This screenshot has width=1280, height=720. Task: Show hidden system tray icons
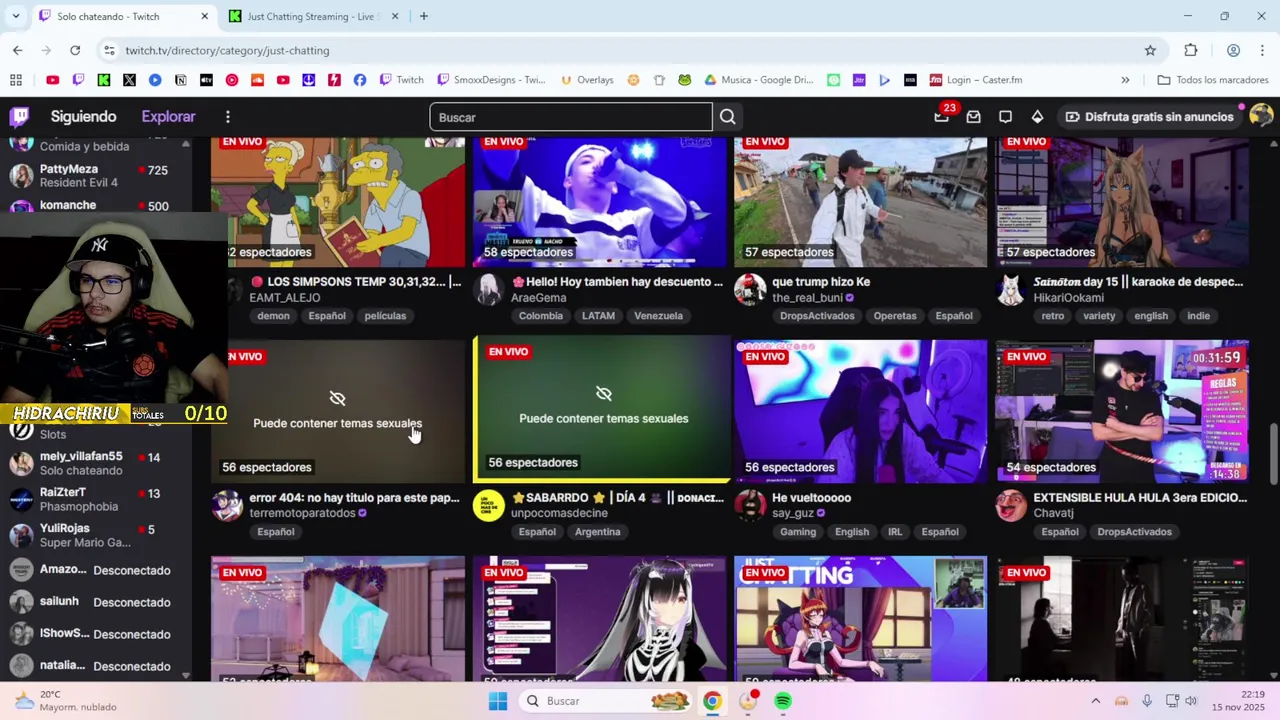[x=1095, y=701]
